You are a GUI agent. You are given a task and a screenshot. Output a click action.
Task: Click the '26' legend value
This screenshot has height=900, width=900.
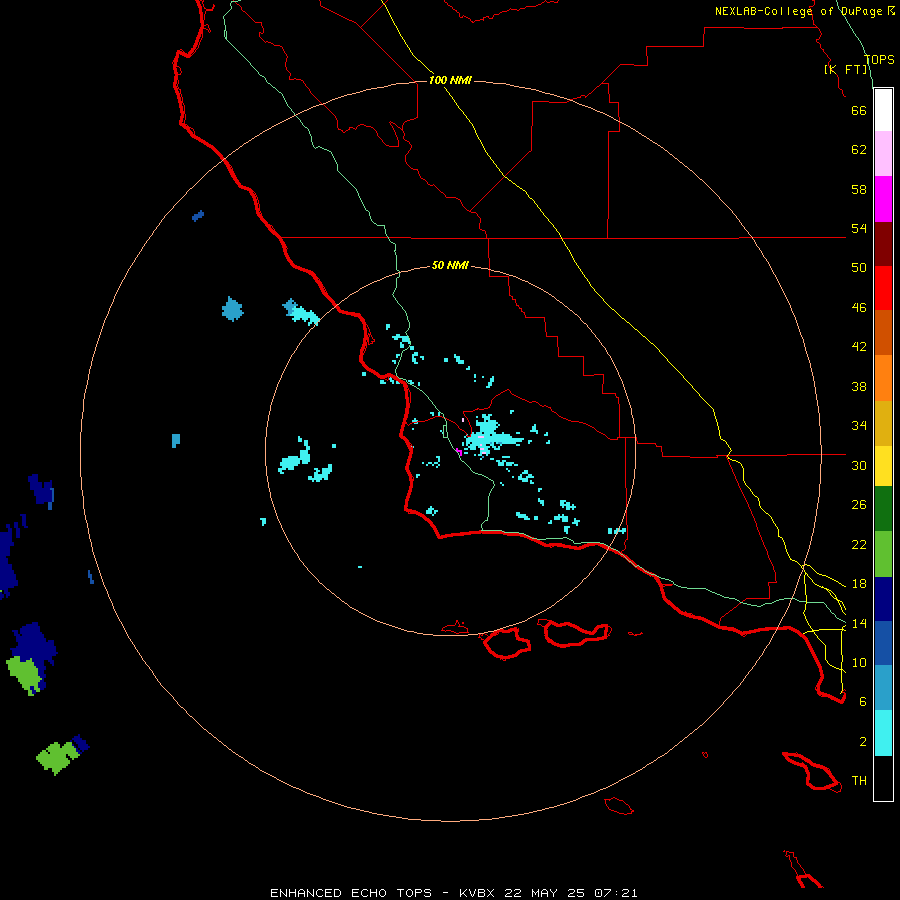(x=859, y=505)
